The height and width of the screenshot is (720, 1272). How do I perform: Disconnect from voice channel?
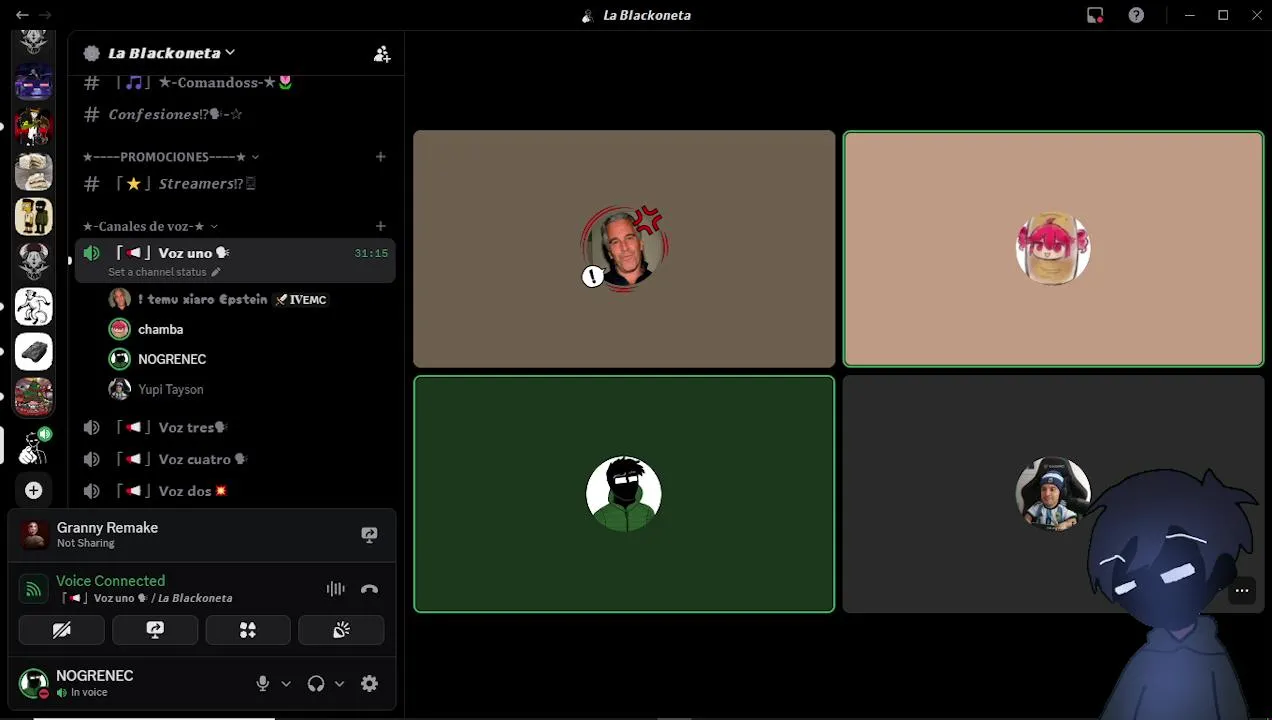click(369, 589)
